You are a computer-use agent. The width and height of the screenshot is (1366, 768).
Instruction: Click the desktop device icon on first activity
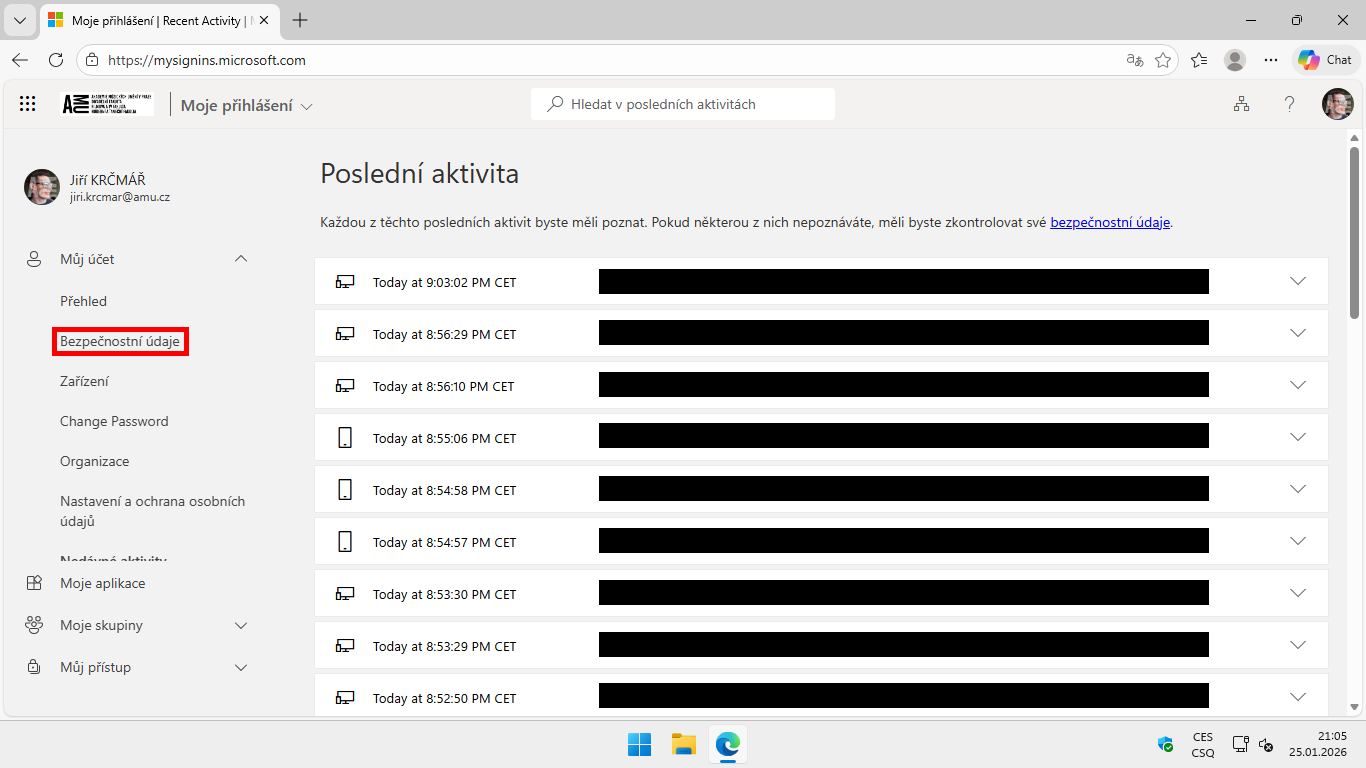pos(345,281)
